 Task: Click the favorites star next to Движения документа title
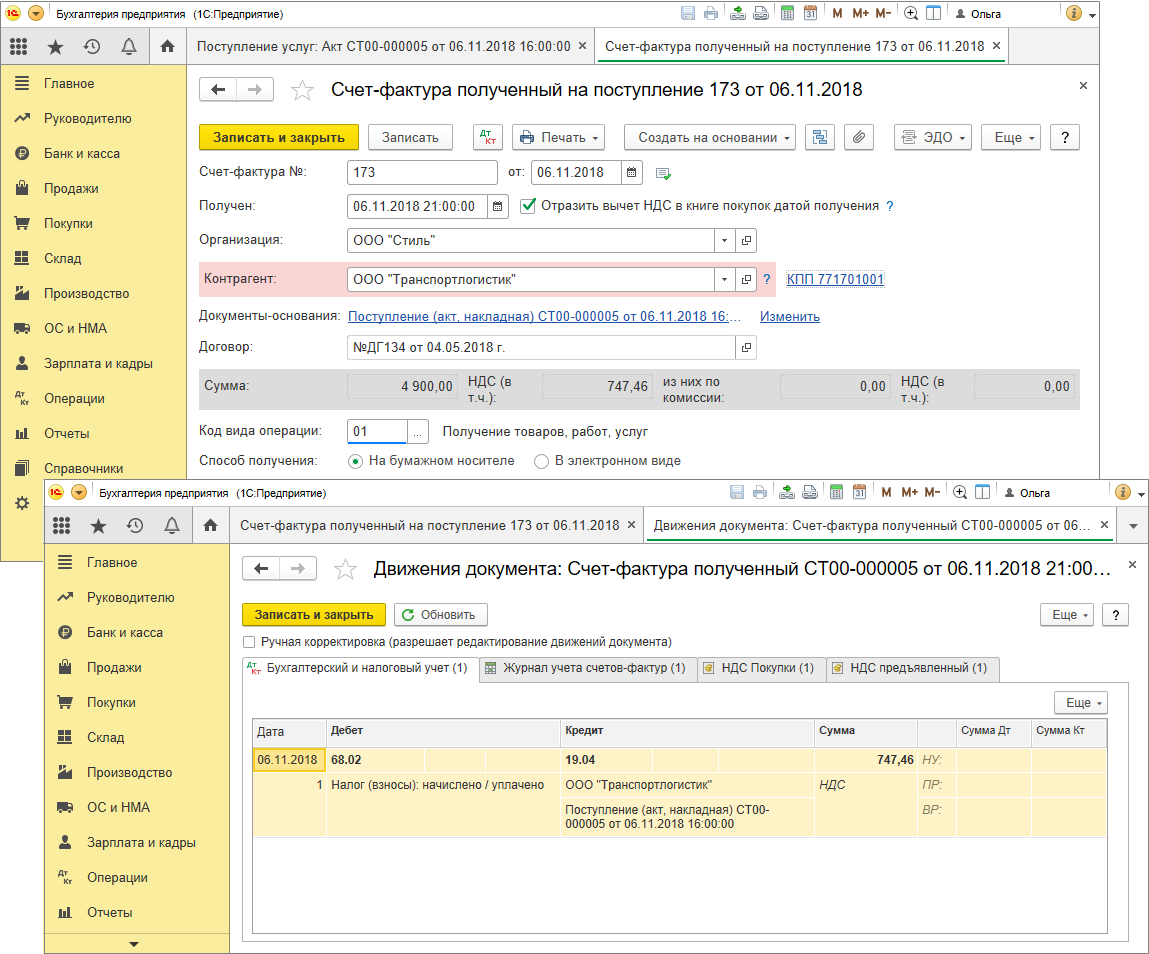pyautogui.click(x=345, y=569)
